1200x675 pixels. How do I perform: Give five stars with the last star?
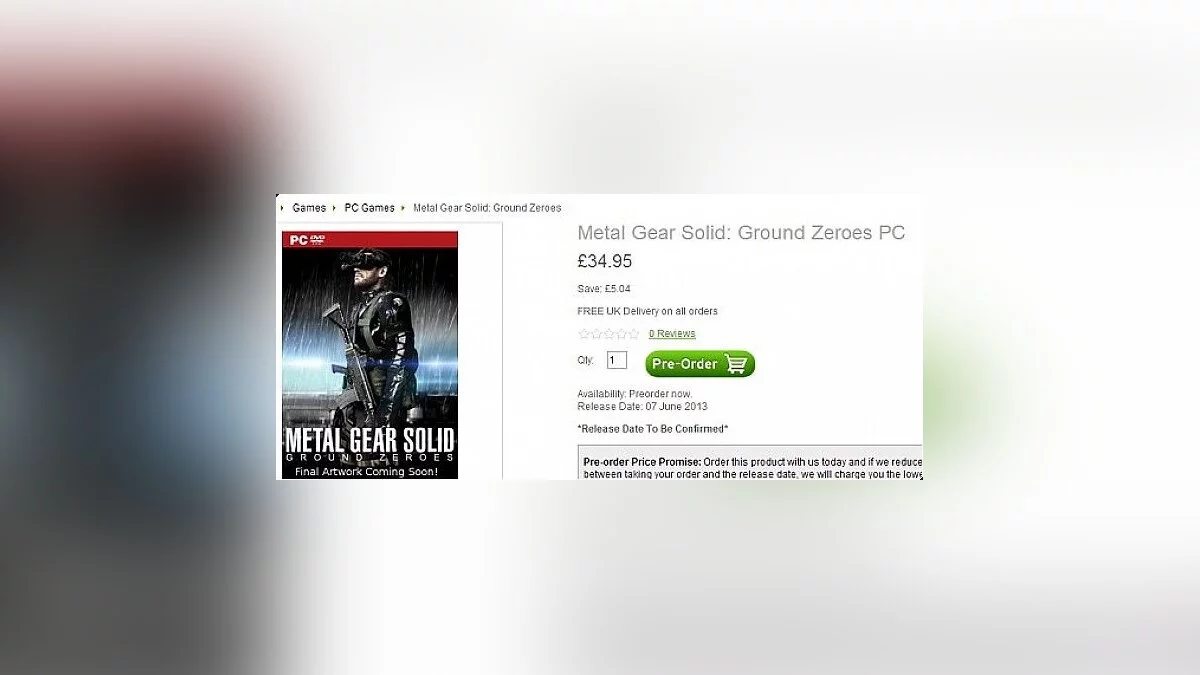[x=633, y=334]
